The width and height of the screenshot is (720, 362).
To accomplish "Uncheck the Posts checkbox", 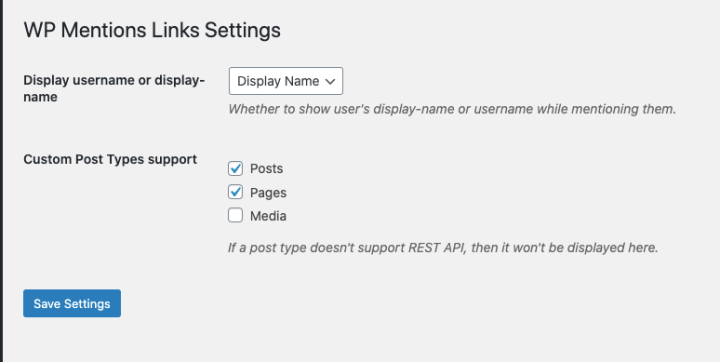I will 235,169.
